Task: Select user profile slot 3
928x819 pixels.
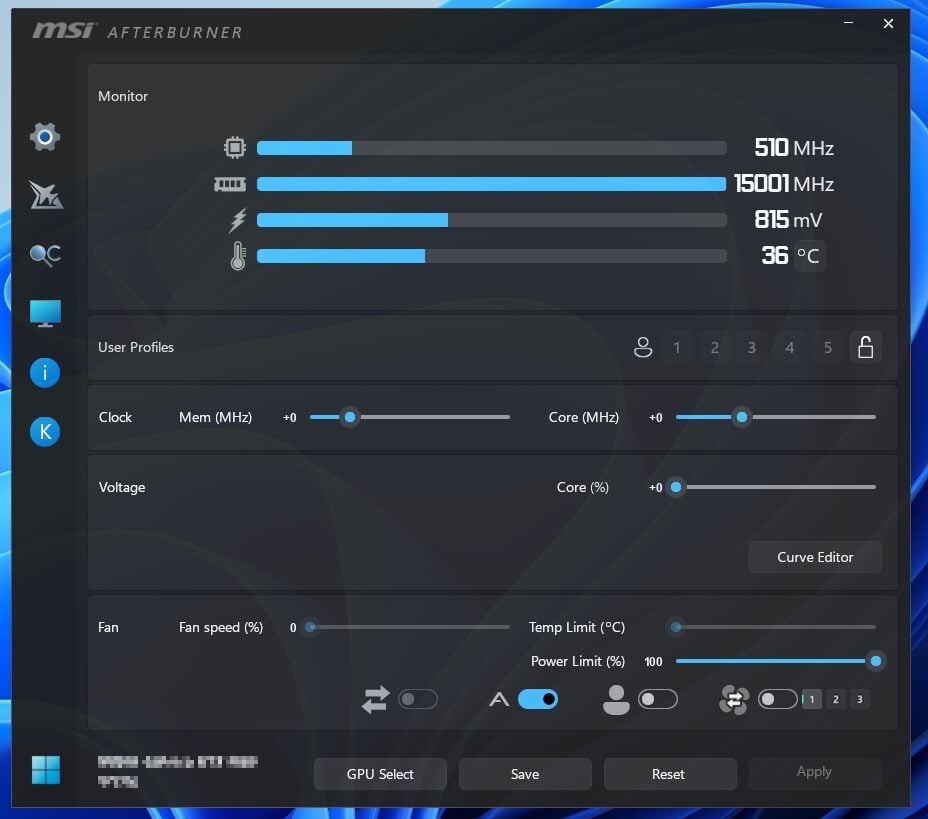Action: [x=752, y=347]
